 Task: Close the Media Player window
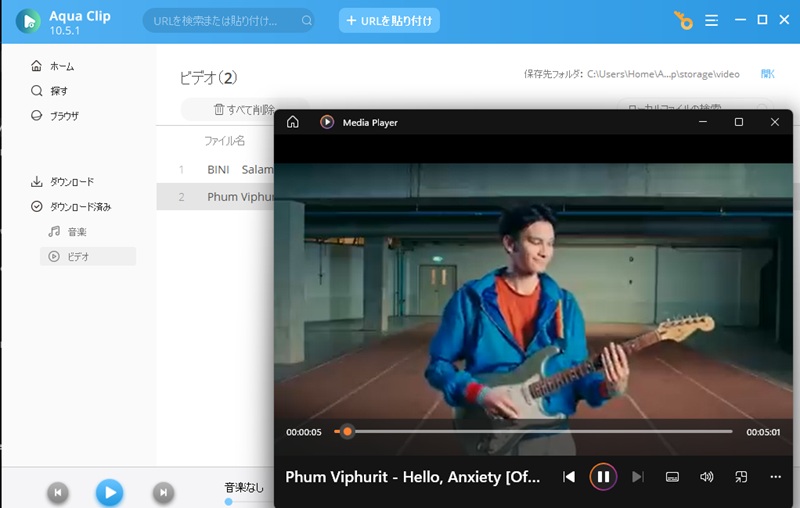click(x=774, y=122)
